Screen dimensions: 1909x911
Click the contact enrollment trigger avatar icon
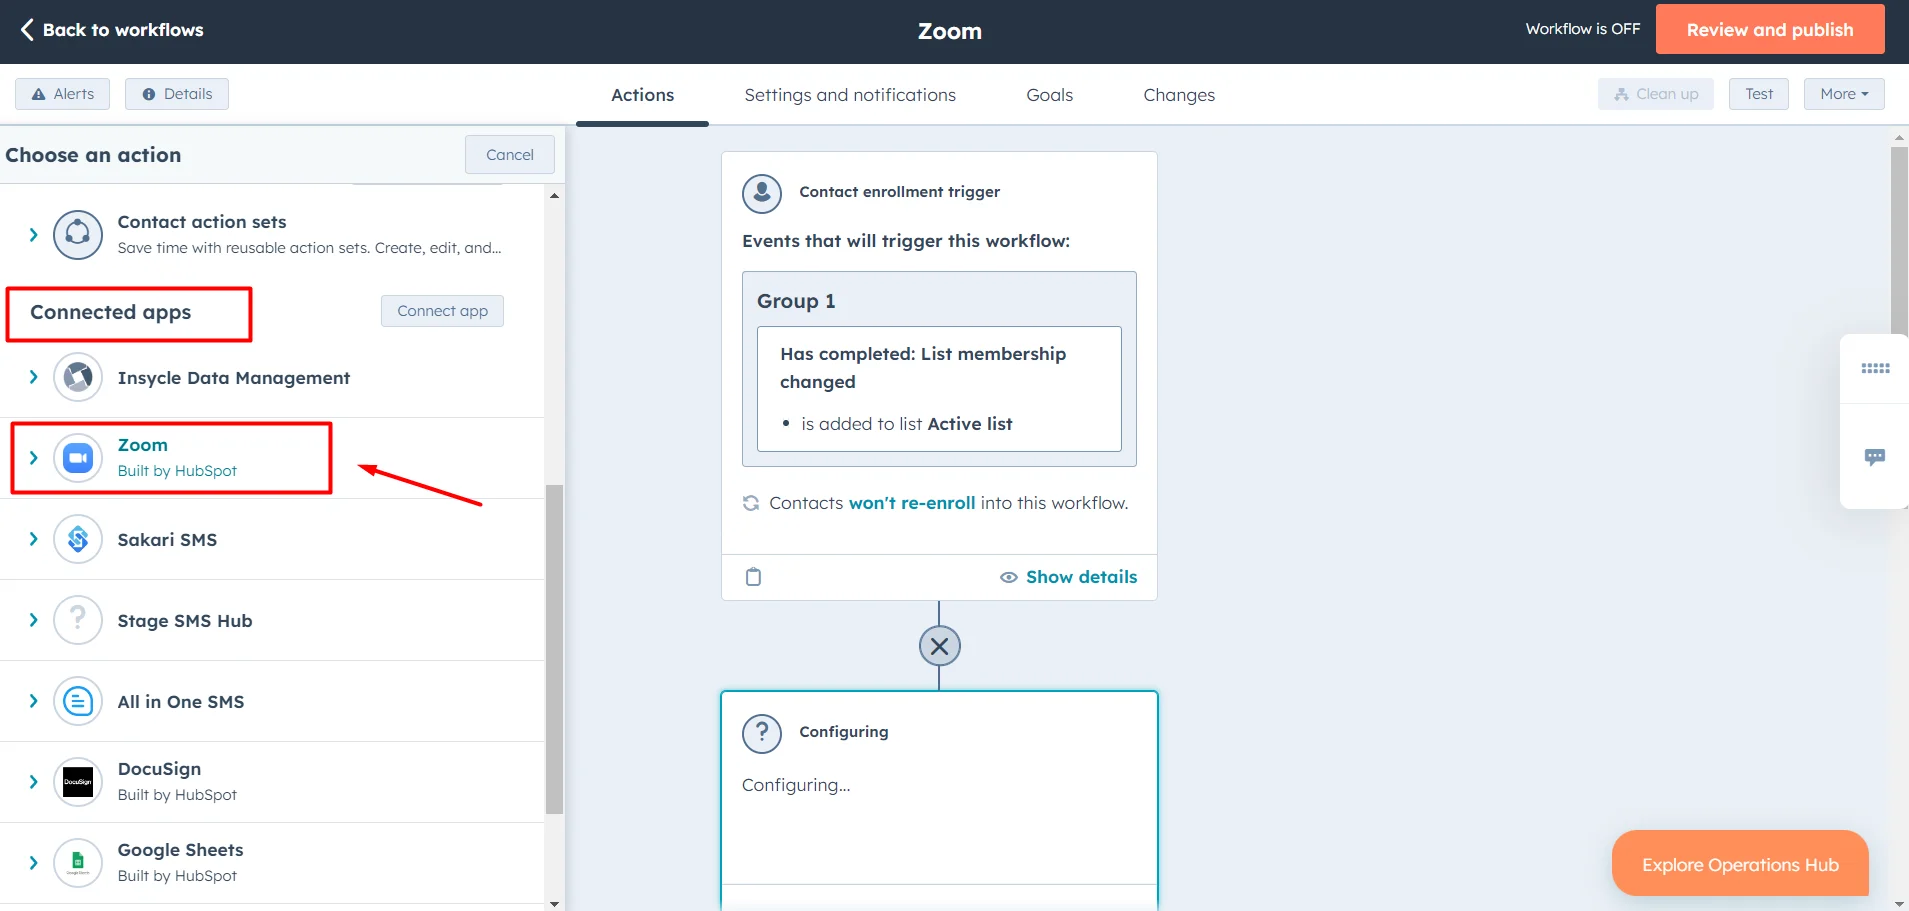[761, 193]
